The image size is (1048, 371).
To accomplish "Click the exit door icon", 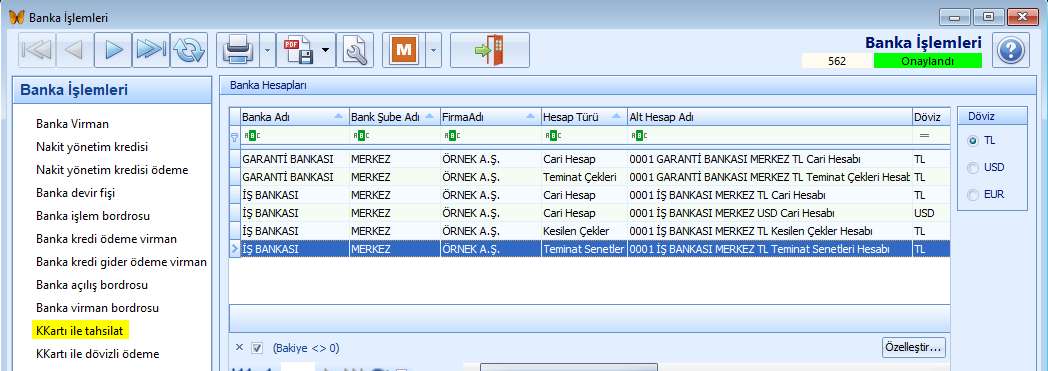I will [490, 50].
